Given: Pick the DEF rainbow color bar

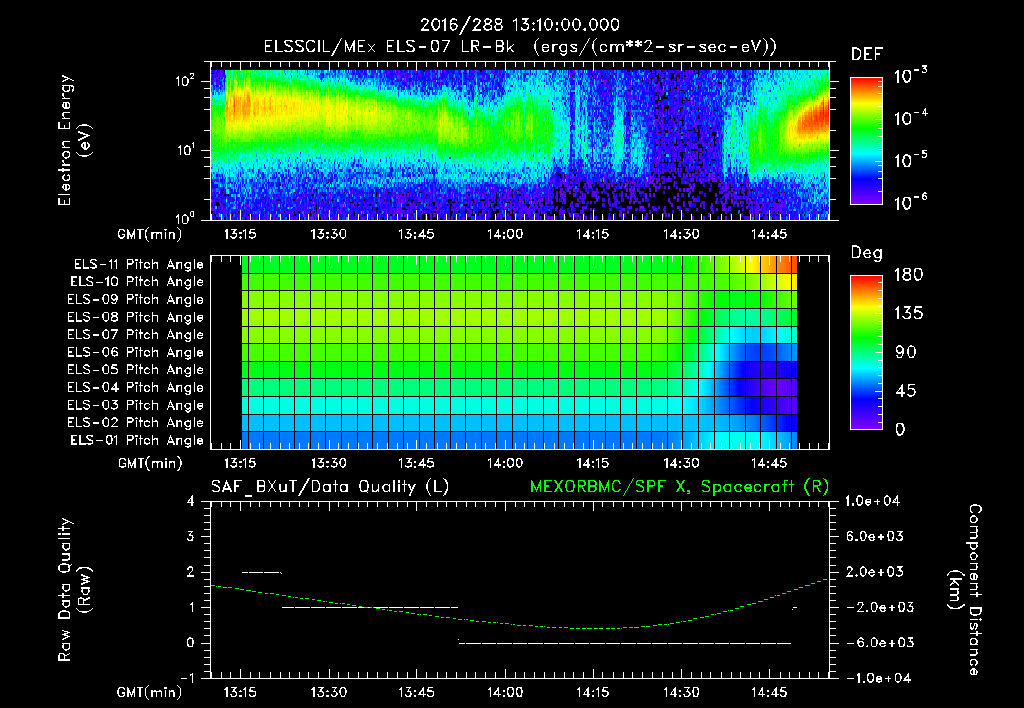Looking at the screenshot, I should click(x=866, y=140).
